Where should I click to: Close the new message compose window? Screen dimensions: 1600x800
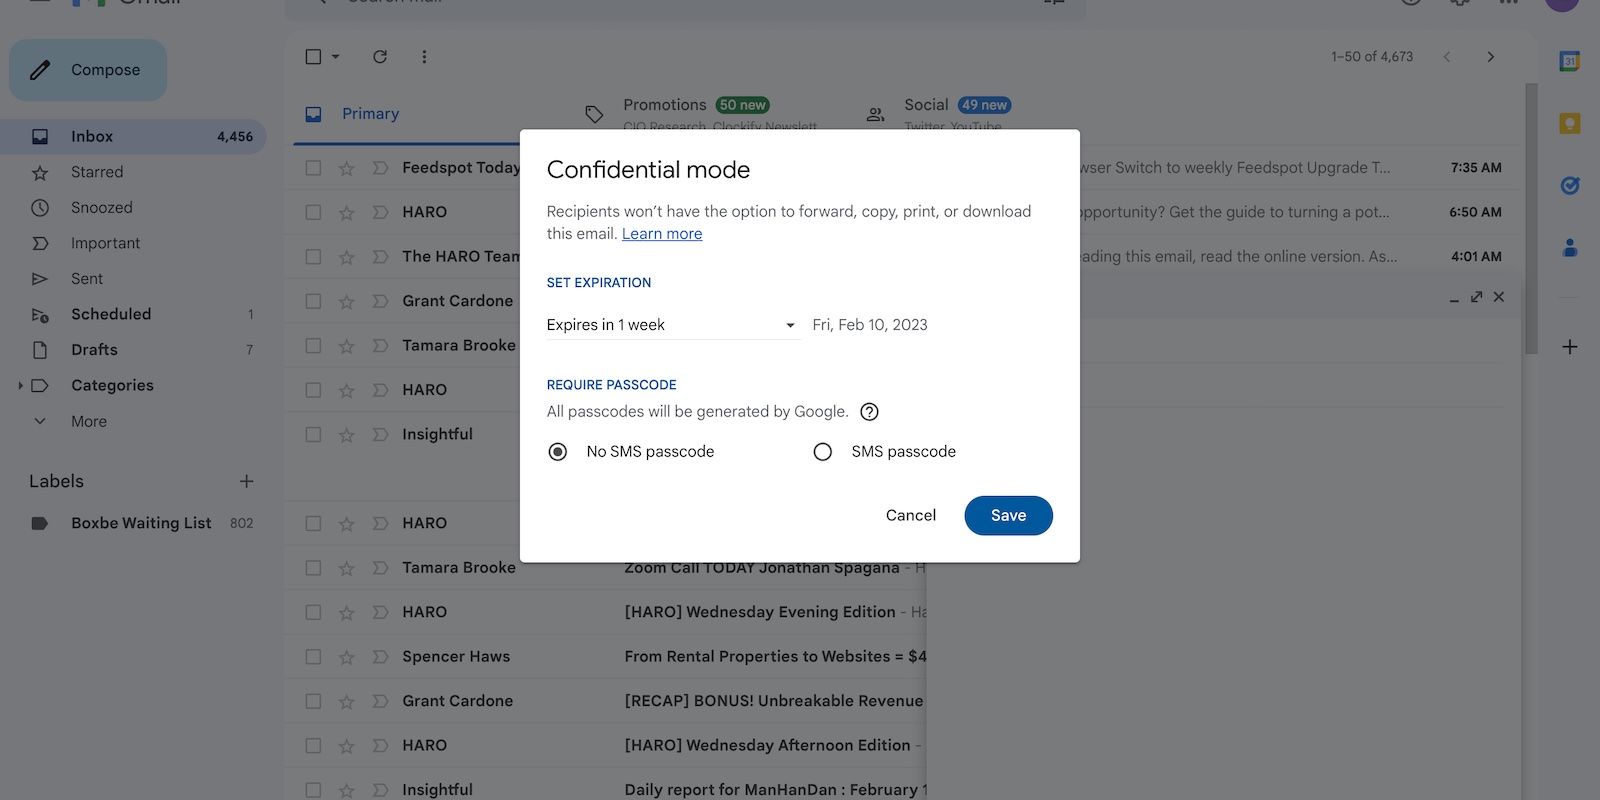pyautogui.click(x=1499, y=297)
